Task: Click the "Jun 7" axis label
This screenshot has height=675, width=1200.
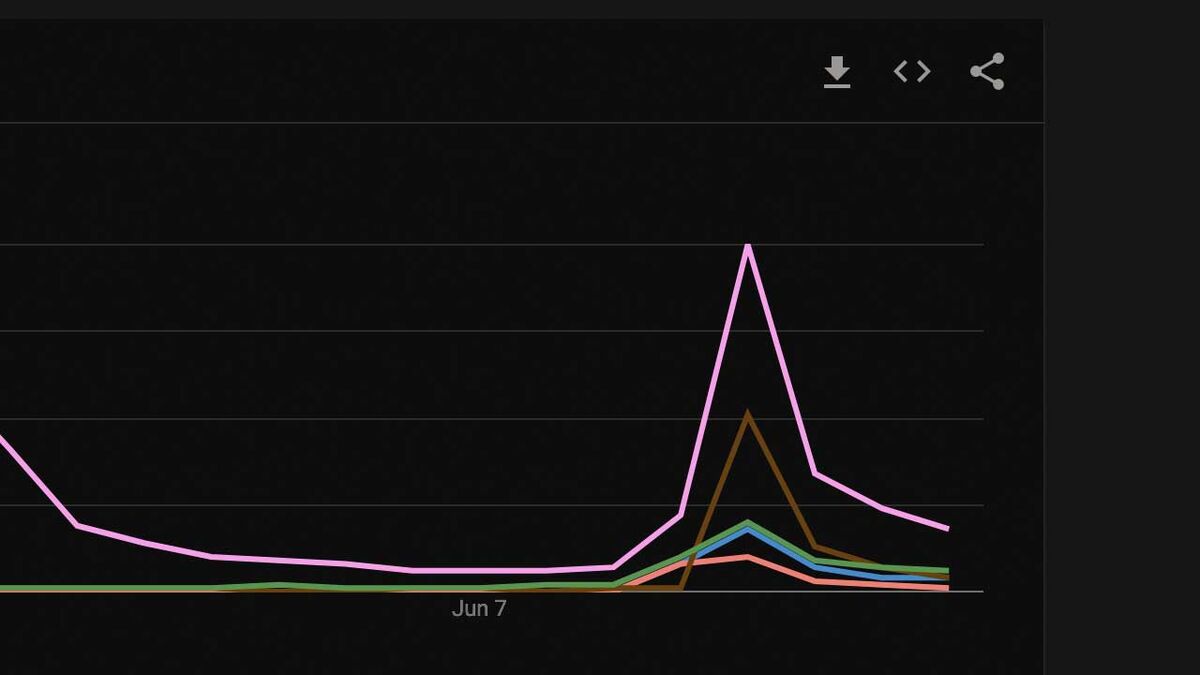Action: [x=479, y=608]
